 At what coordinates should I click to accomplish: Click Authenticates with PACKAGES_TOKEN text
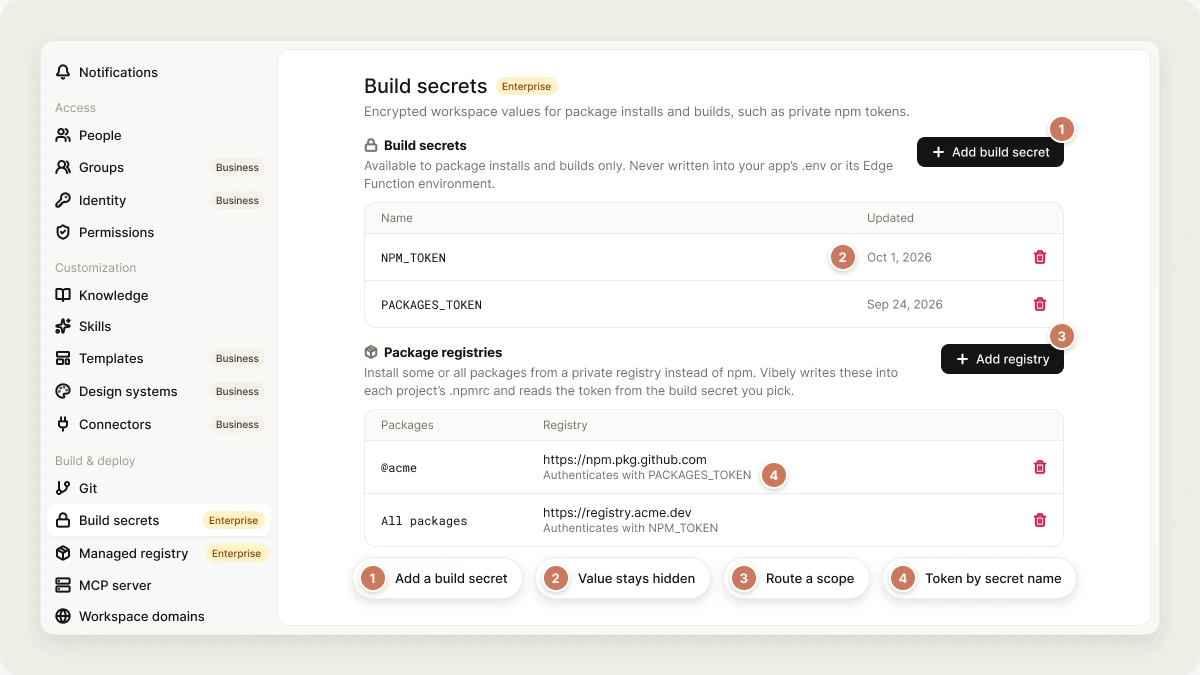[647, 475]
